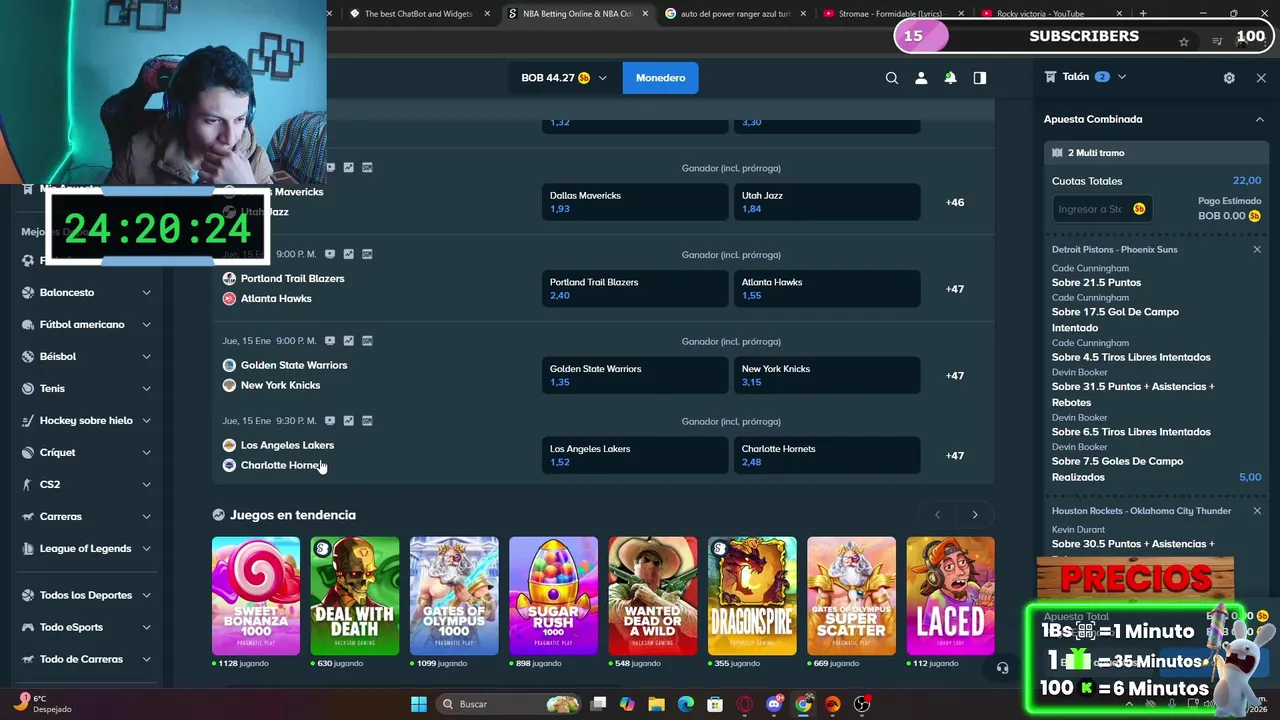
Task: Open Windows Start menu
Action: click(x=418, y=704)
